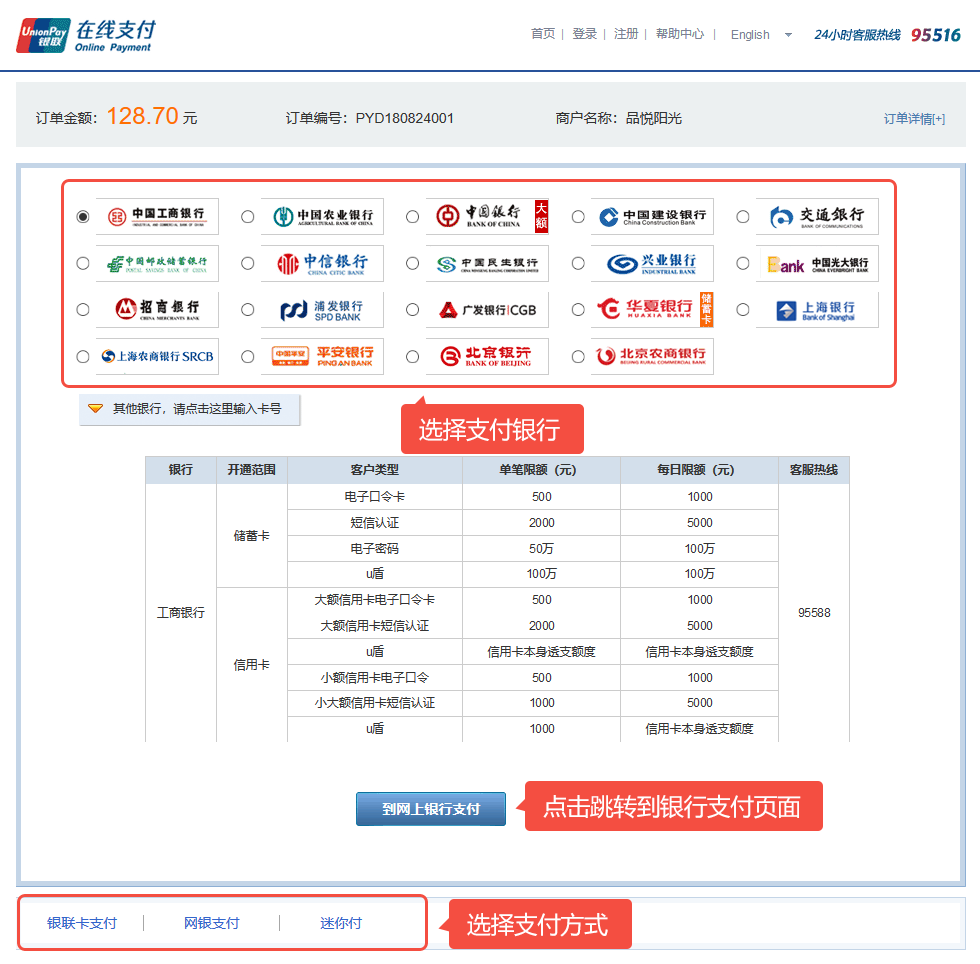Select the radio button for 北京银行
This screenshot has height=964, width=980.
(412, 356)
